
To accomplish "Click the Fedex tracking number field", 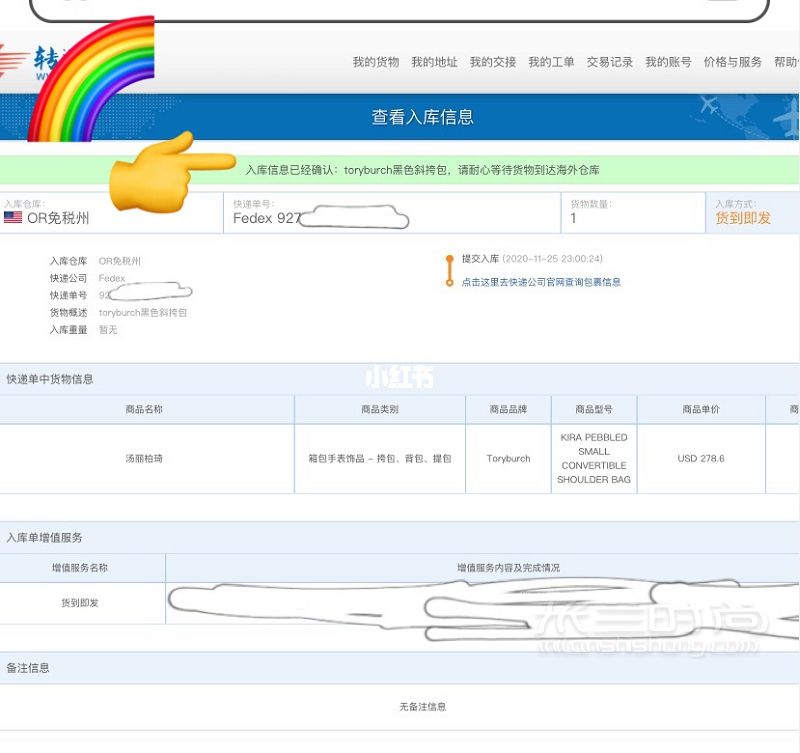I will 392,213.
